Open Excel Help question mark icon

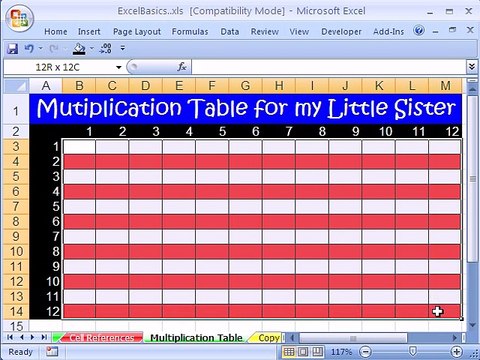tap(419, 31)
